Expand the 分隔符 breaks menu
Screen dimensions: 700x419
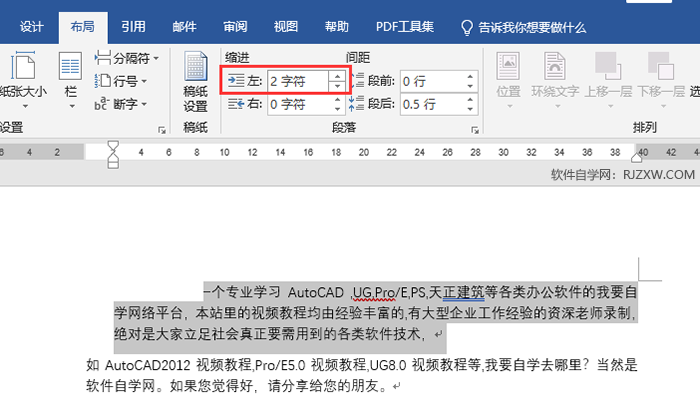click(x=127, y=58)
